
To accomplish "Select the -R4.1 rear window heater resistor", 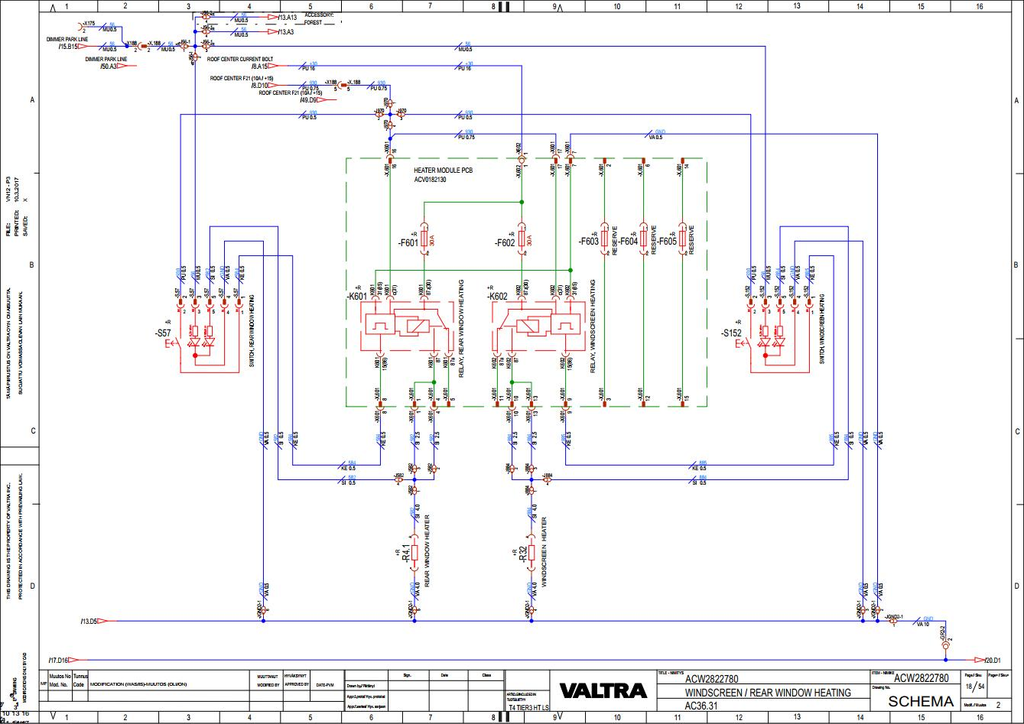I will click(x=415, y=554).
